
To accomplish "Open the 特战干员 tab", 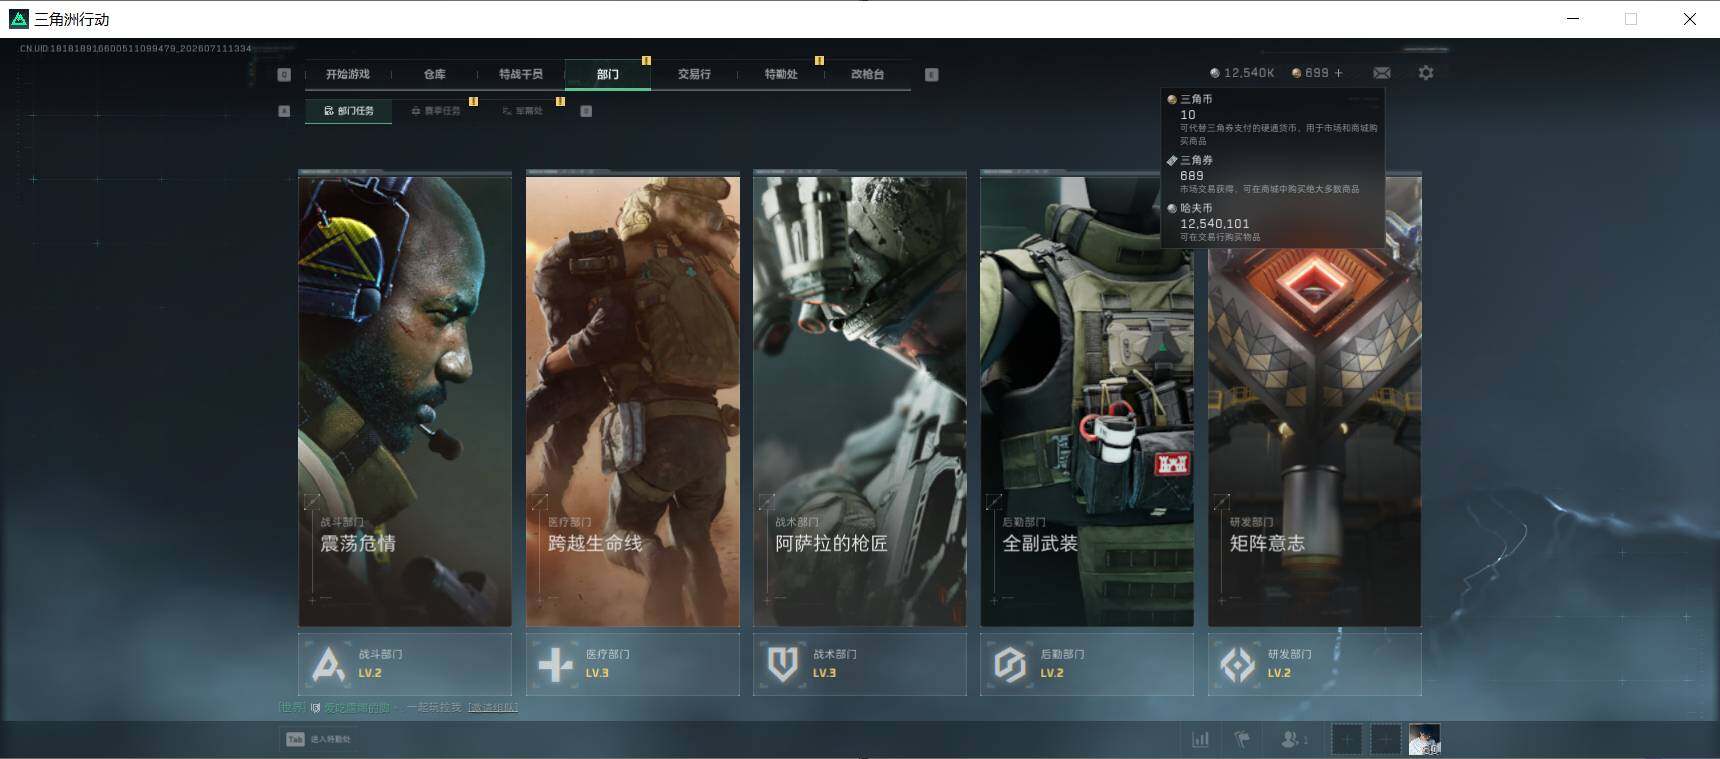I will click(x=521, y=74).
